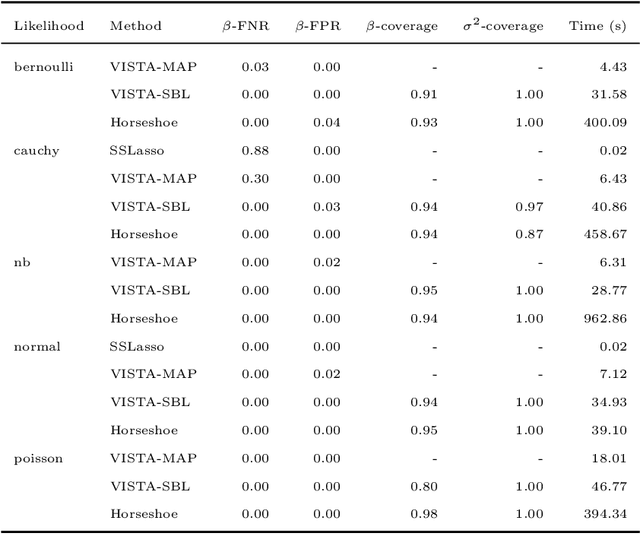
Task: Select the poisson likelihood label
Action: (x=37, y=458)
